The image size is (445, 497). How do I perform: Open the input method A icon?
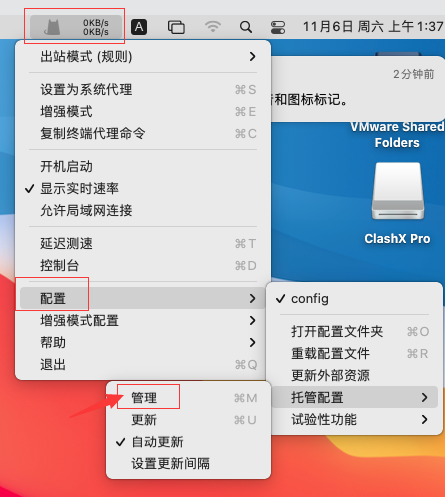139,27
